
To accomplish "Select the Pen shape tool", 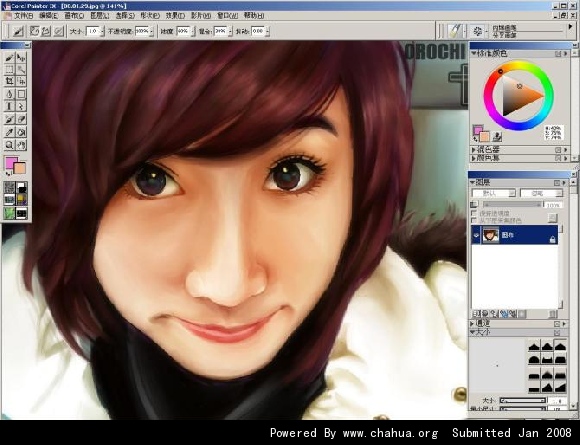I will click(x=10, y=94).
